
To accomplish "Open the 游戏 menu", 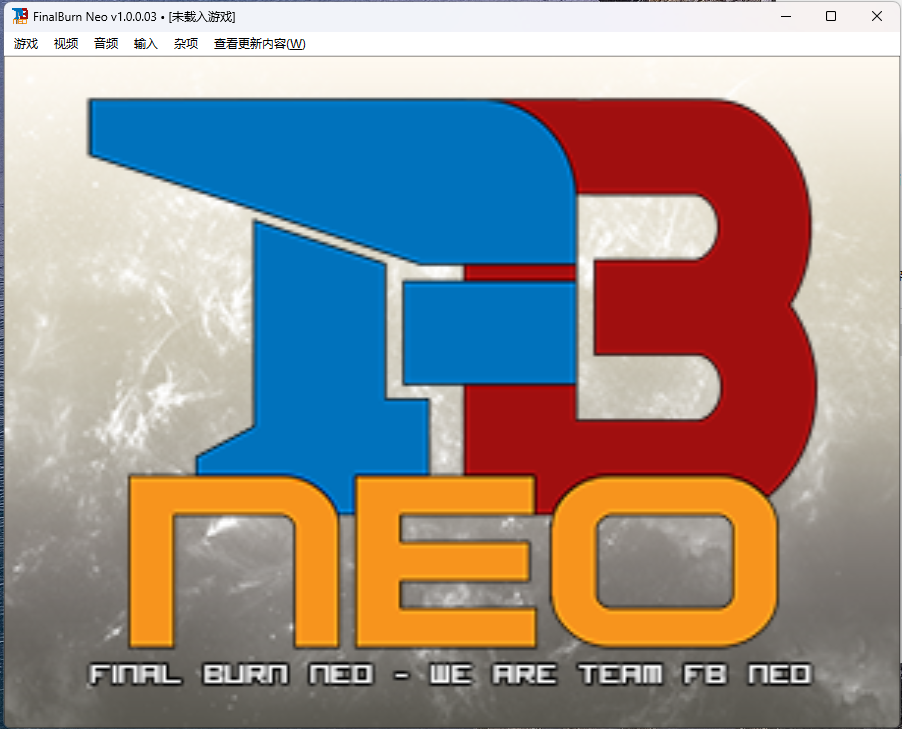I will 26,44.
